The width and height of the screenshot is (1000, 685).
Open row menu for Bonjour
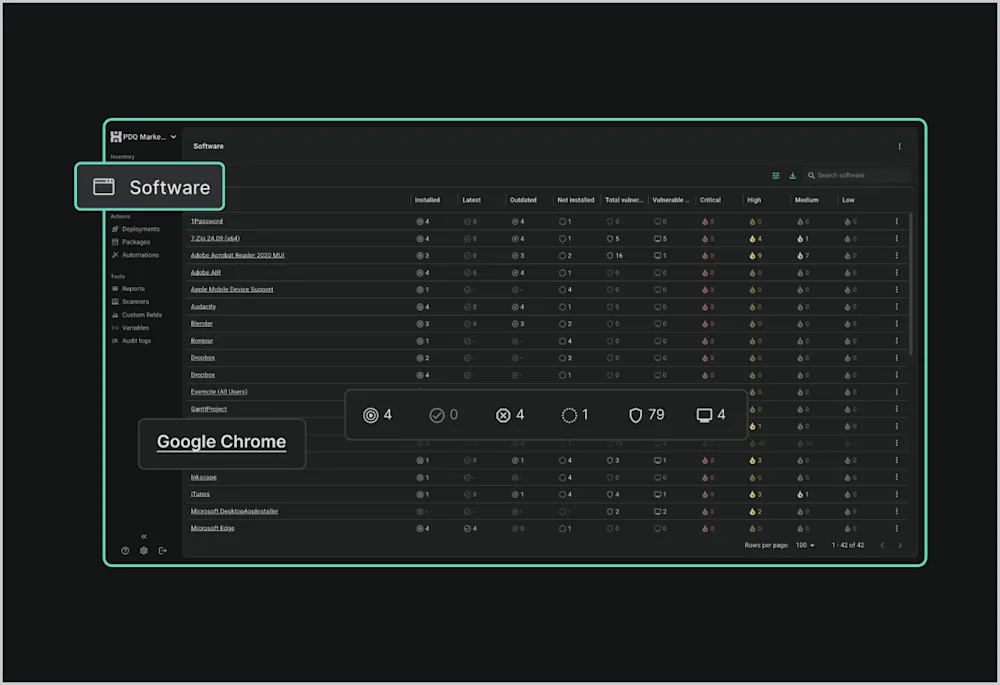pos(896,341)
